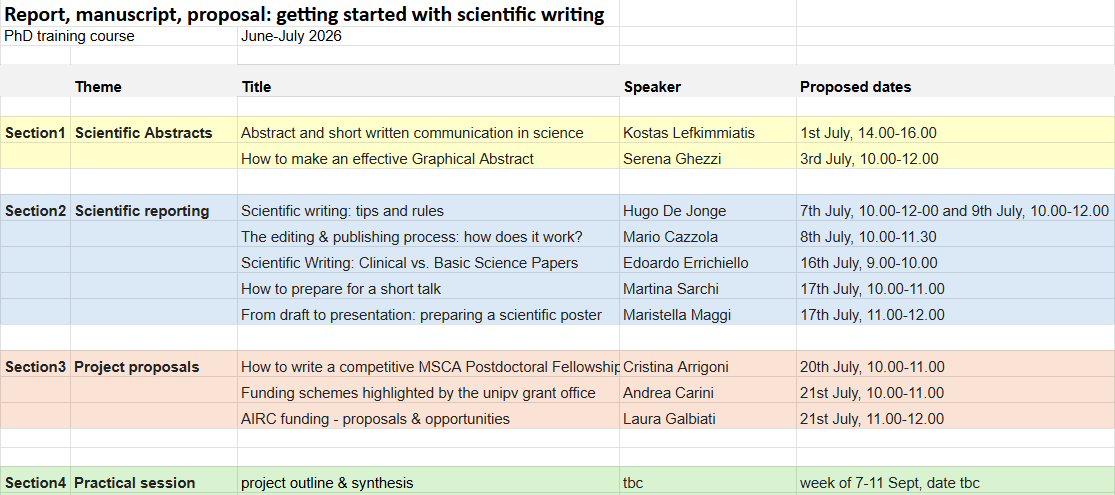Select the '3rd July, 10.00-12.00' date cell

pos(868,158)
